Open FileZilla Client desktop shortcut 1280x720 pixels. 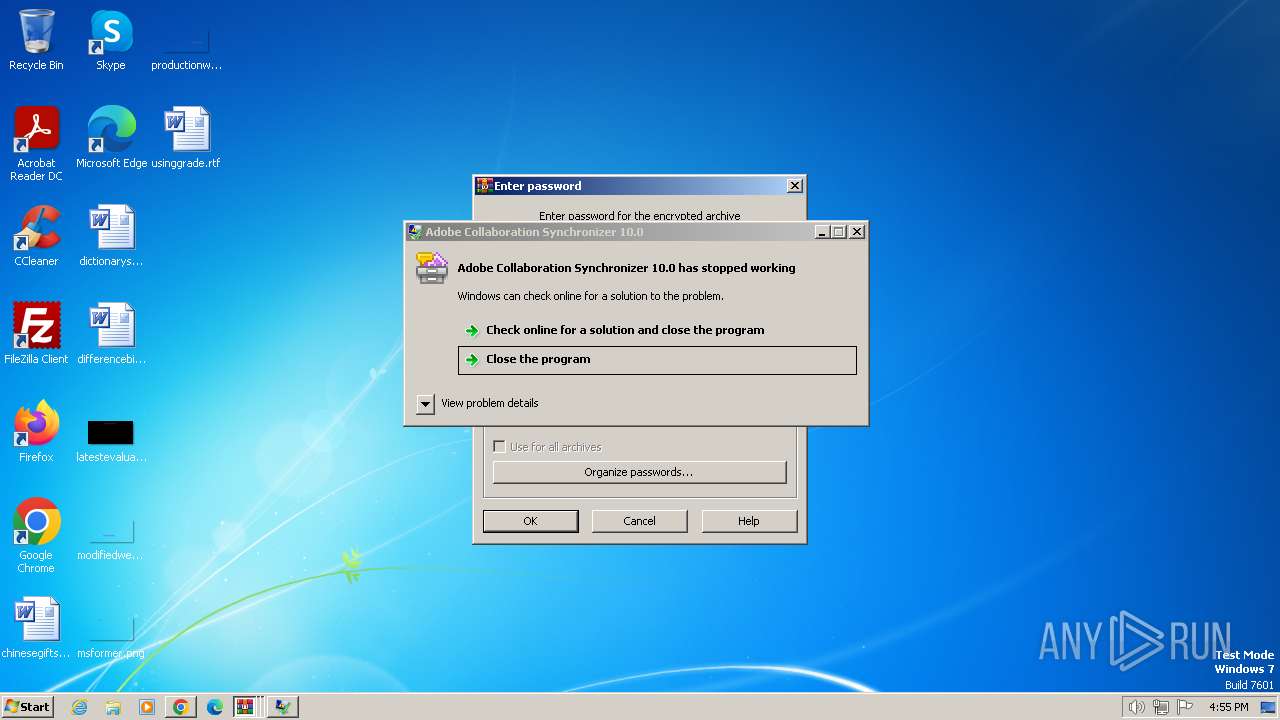[36, 333]
